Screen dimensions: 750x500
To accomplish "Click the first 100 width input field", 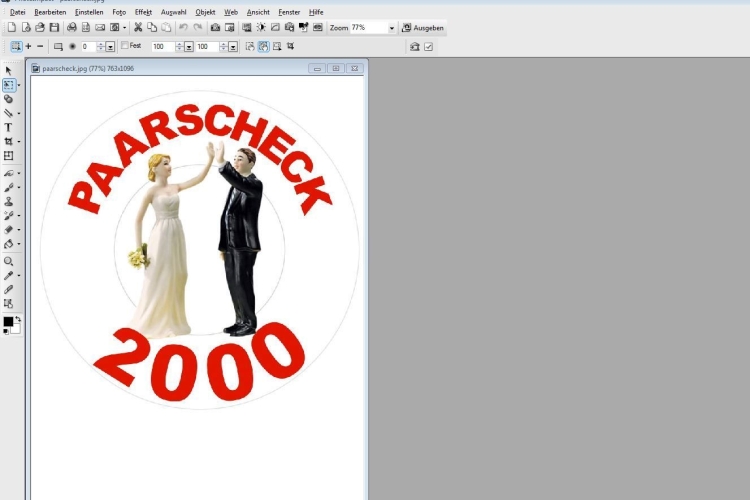I will (163, 47).
